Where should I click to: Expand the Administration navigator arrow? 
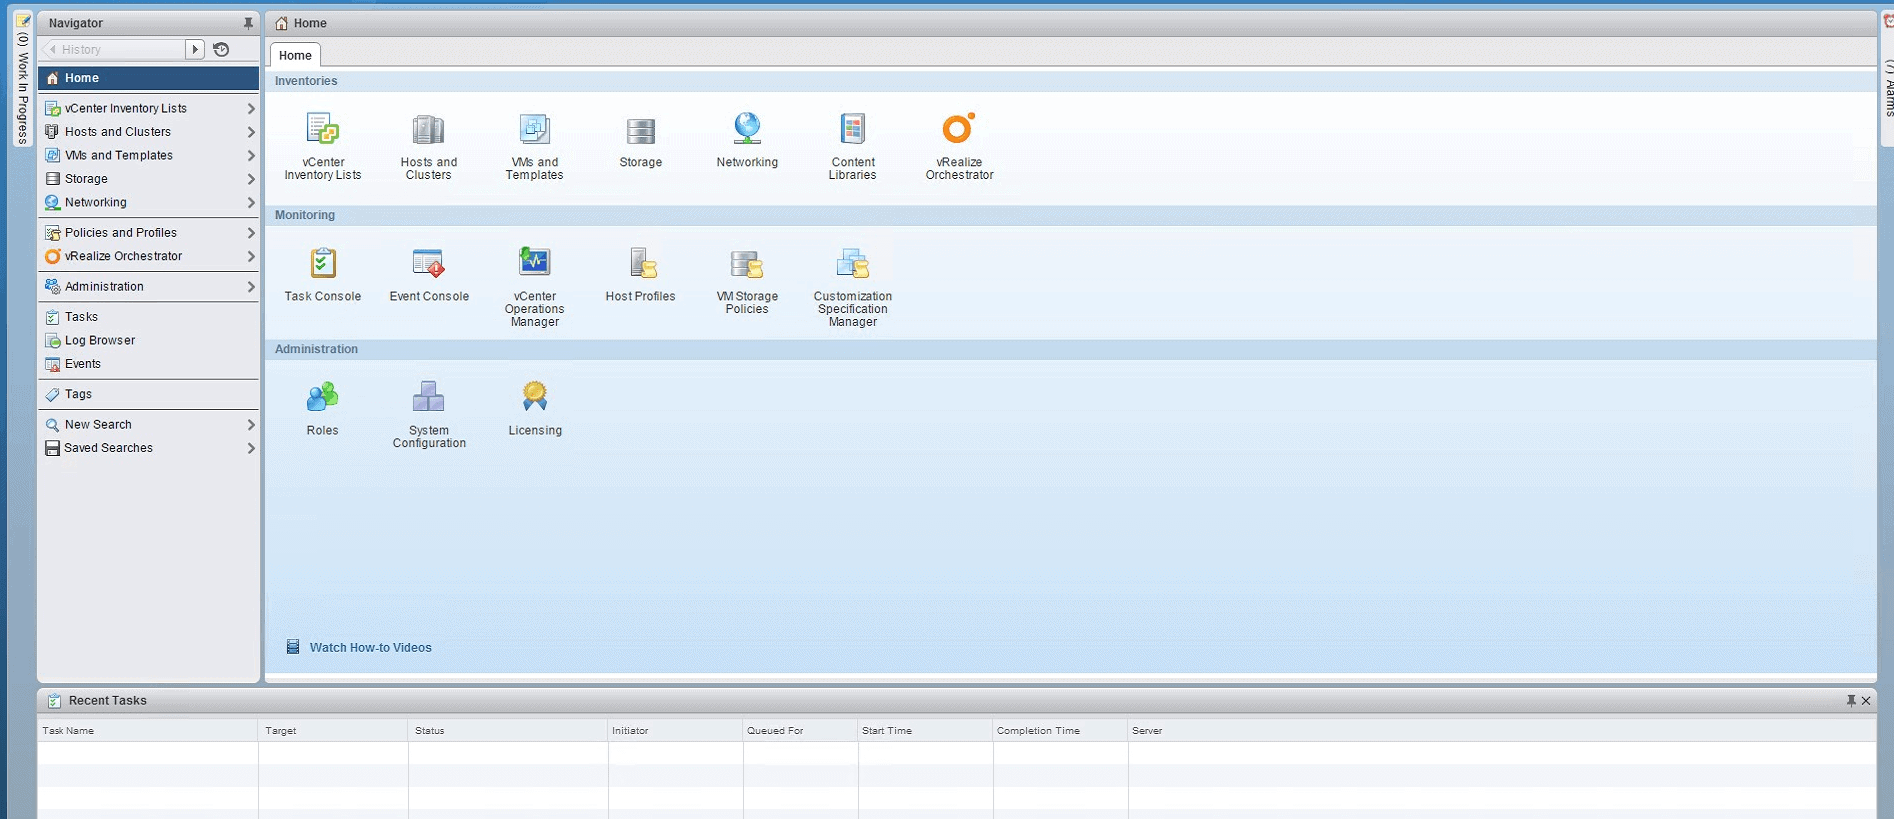pos(250,287)
